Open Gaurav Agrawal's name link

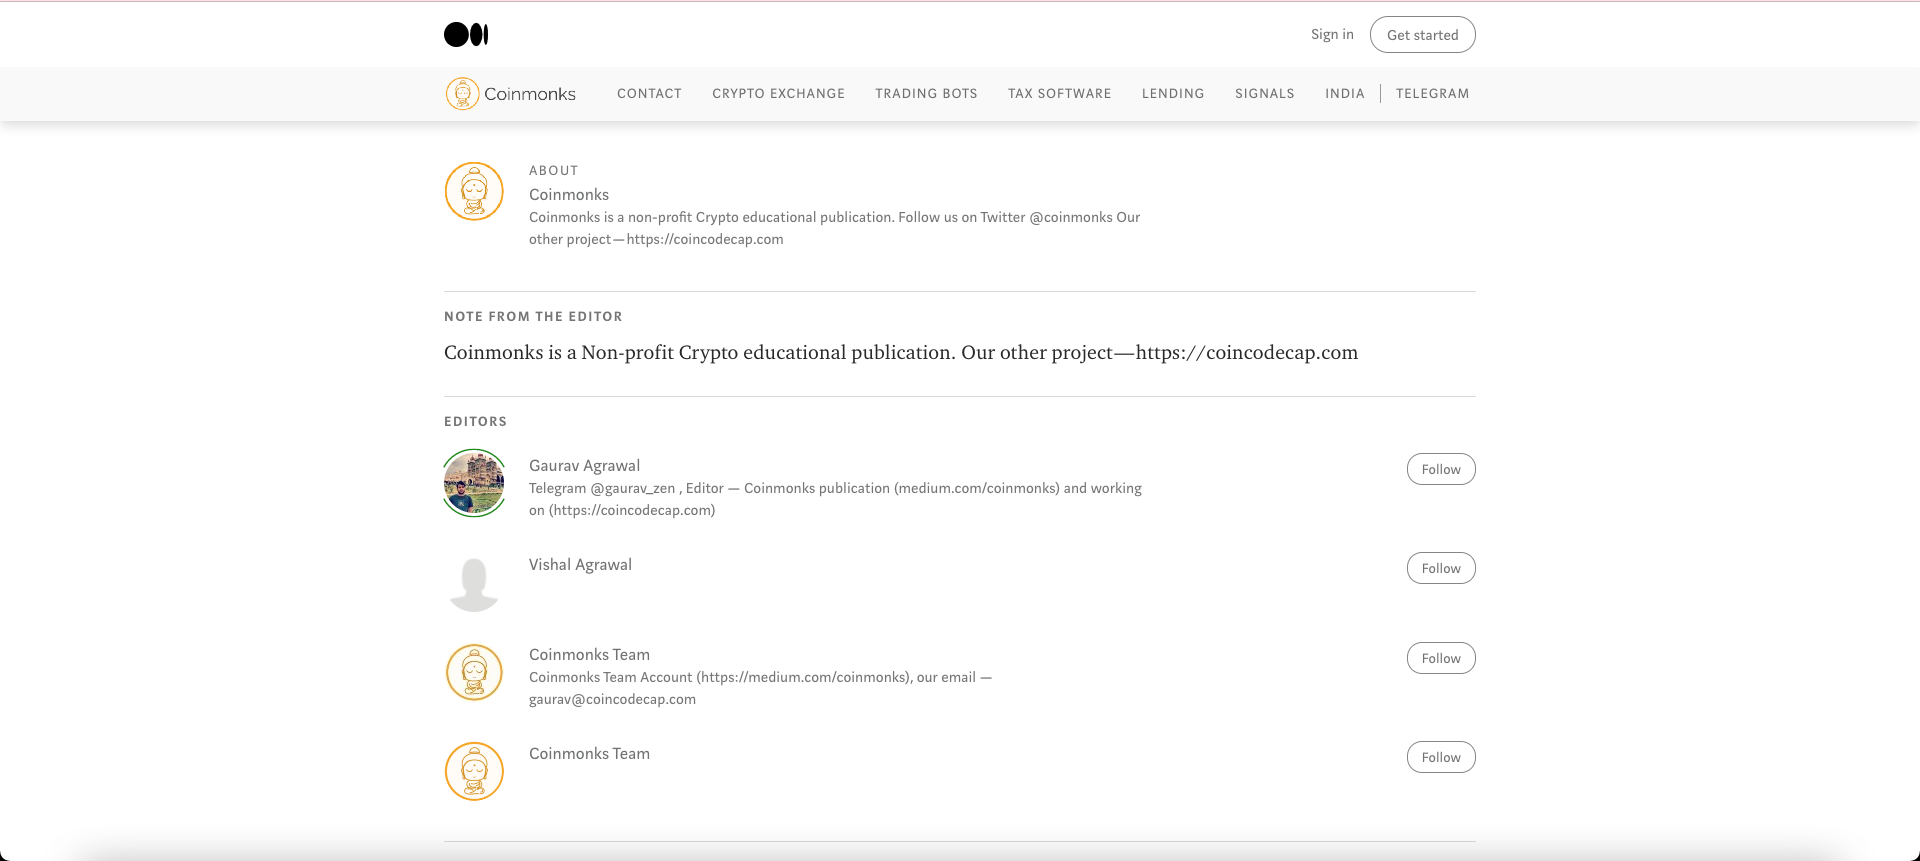[584, 466]
